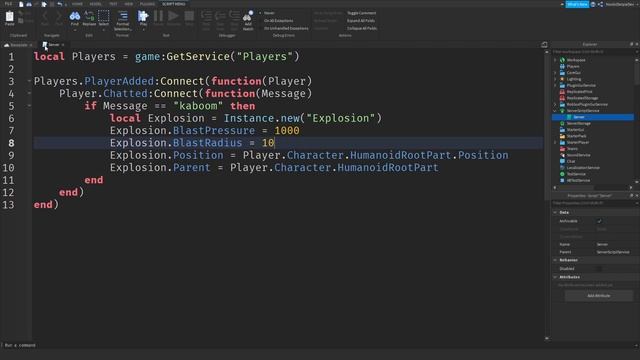Click the Step Out debugger icon
Screen dimensions: 640x360
234,16
